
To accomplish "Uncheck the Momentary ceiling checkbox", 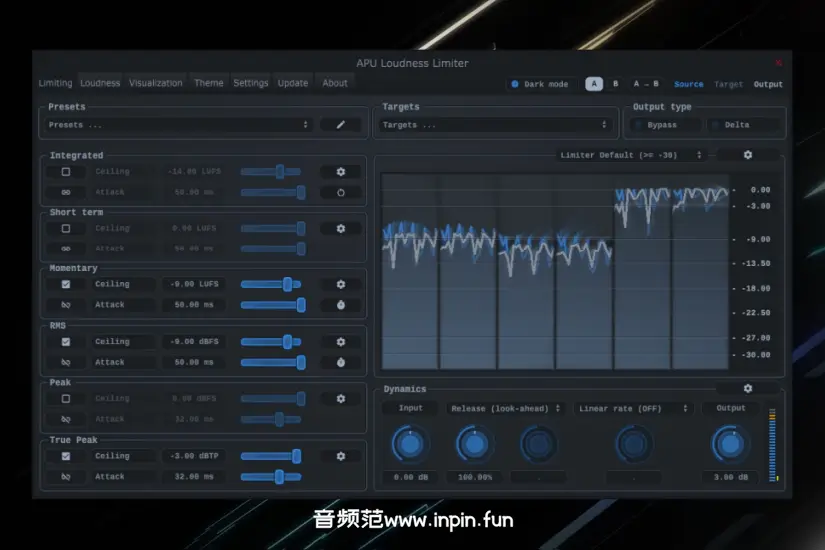I will pyautogui.click(x=66, y=284).
